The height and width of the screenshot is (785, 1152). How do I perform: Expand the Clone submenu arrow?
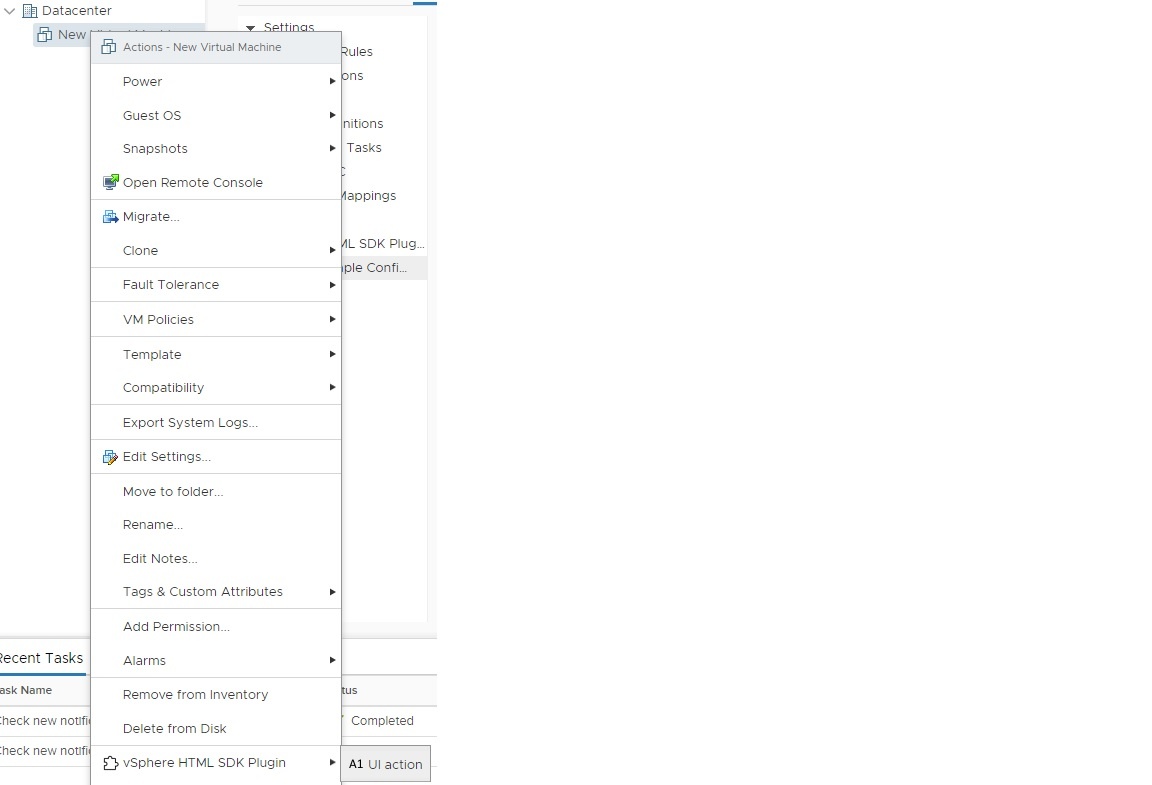(332, 251)
